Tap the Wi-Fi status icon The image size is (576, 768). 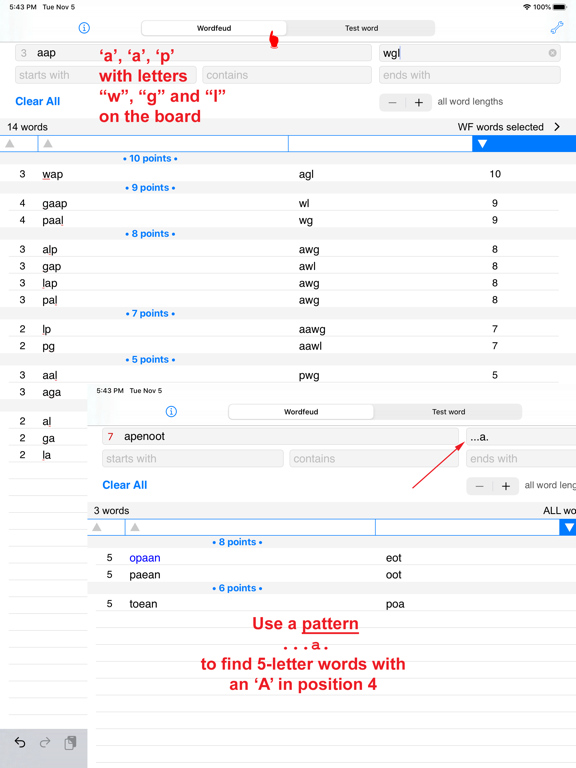(x=527, y=7)
